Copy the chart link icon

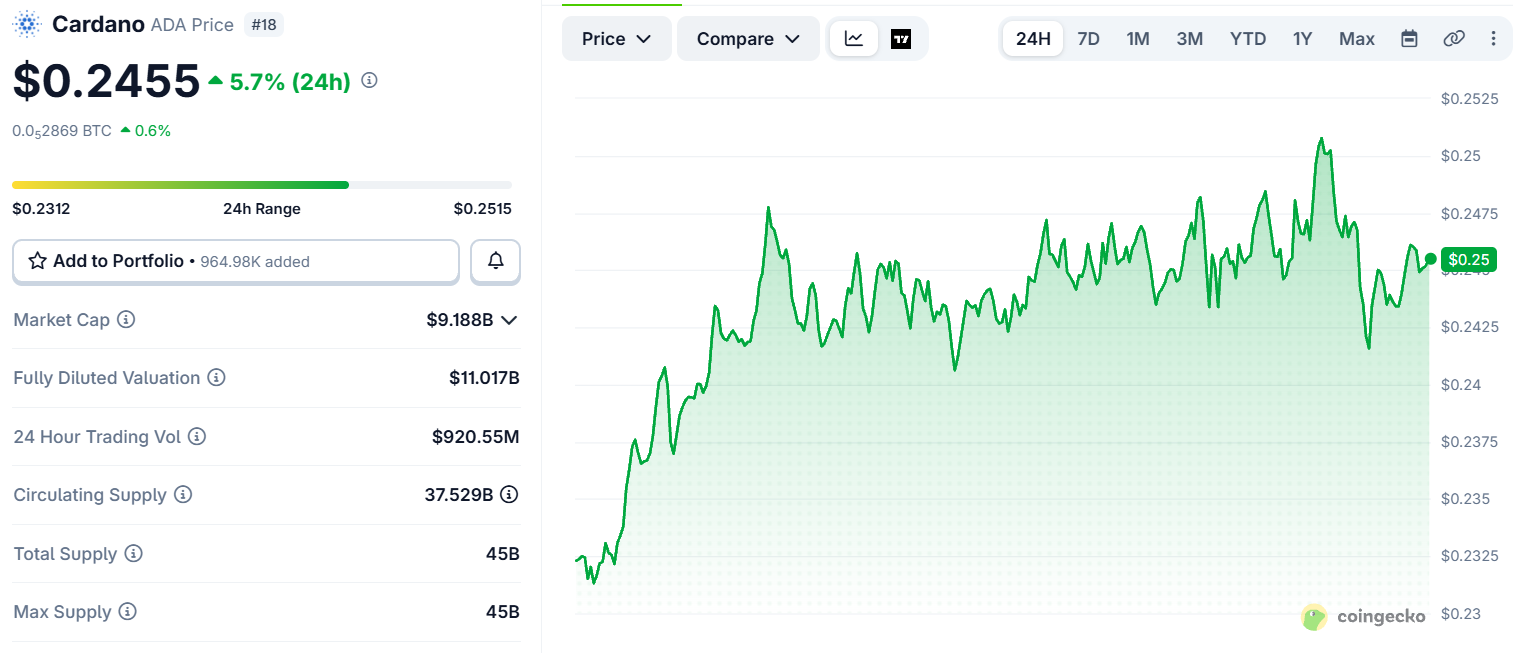pyautogui.click(x=1454, y=39)
